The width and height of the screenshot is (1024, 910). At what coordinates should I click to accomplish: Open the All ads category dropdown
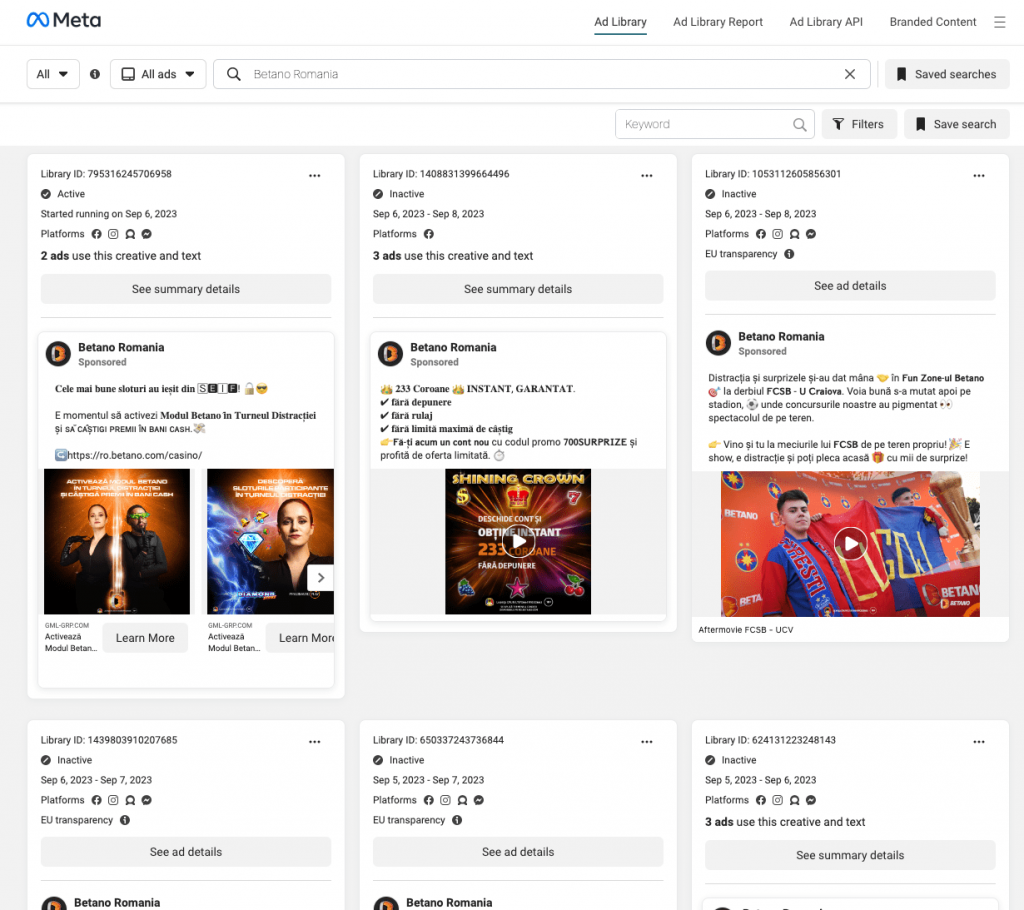point(158,74)
